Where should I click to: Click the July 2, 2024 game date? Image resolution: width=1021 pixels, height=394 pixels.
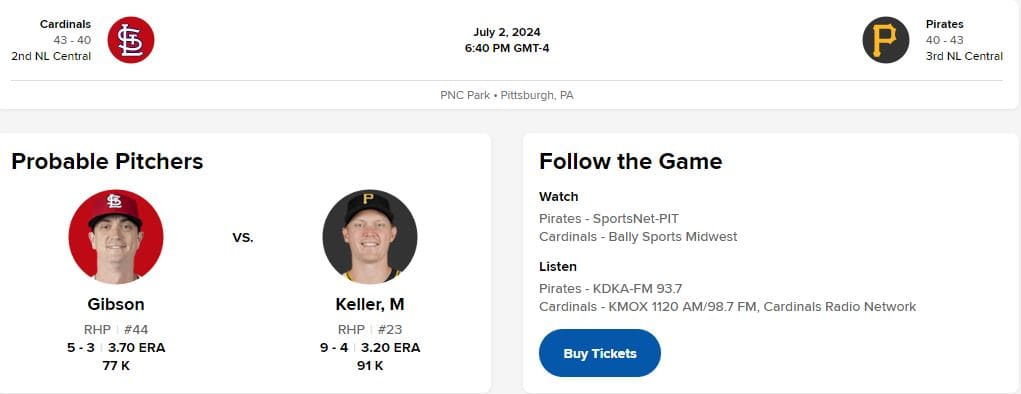click(507, 32)
